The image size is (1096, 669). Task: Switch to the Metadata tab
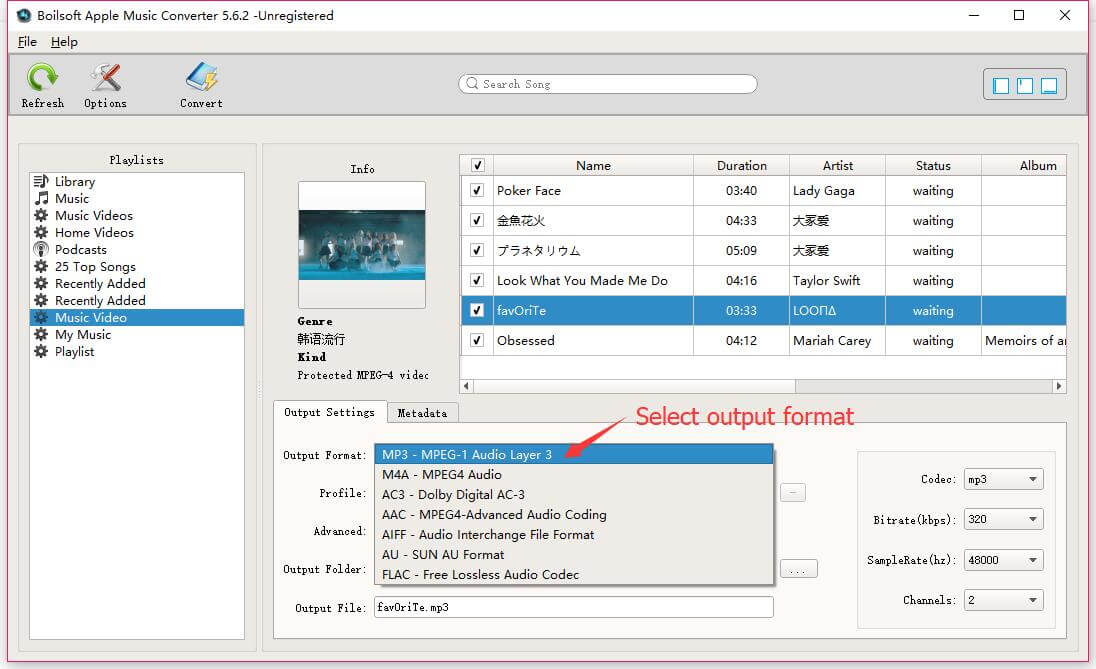click(422, 413)
